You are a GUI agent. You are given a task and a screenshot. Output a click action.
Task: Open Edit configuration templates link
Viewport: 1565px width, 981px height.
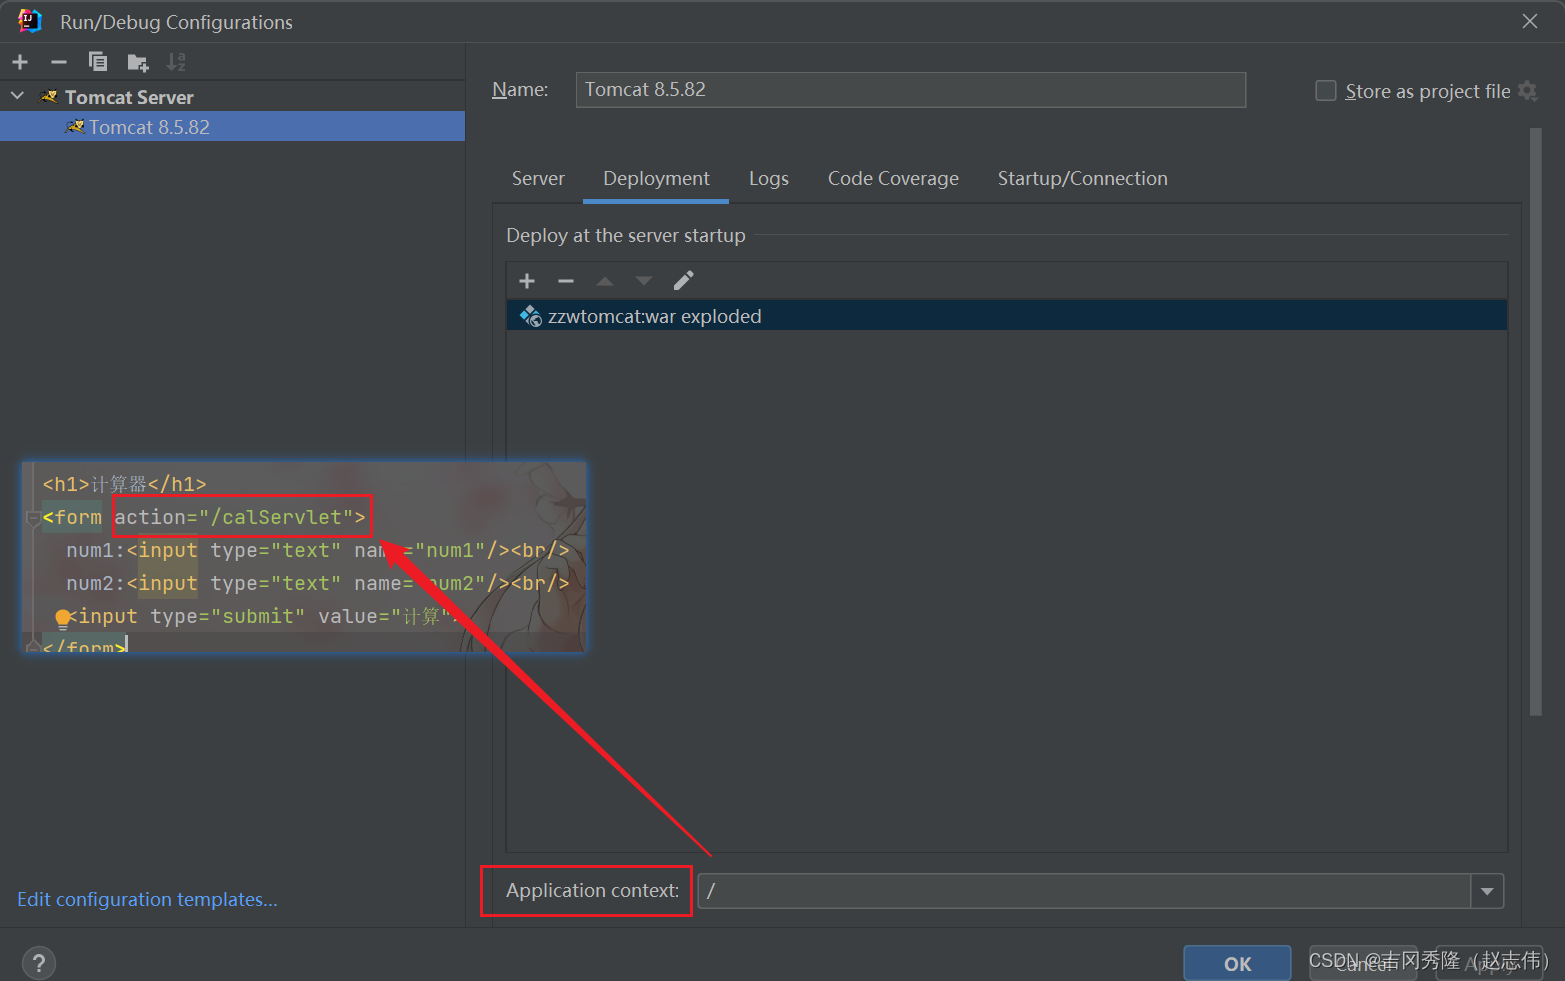coord(147,899)
